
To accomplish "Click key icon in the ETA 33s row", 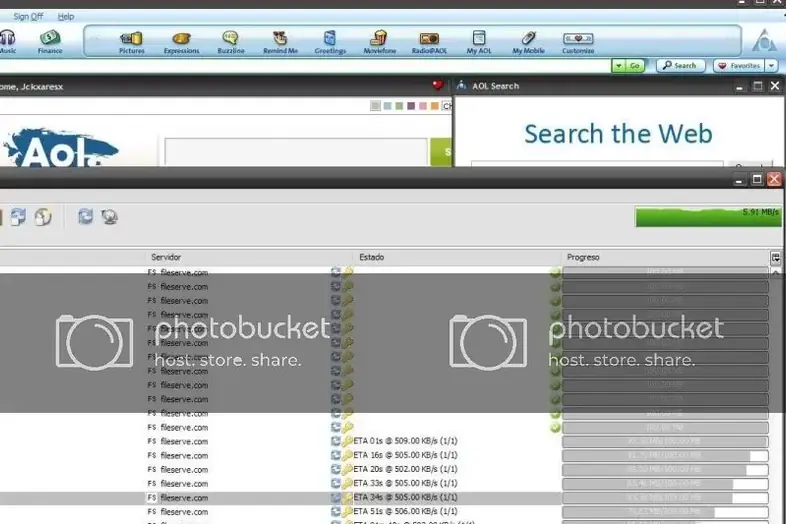I will [347, 483].
